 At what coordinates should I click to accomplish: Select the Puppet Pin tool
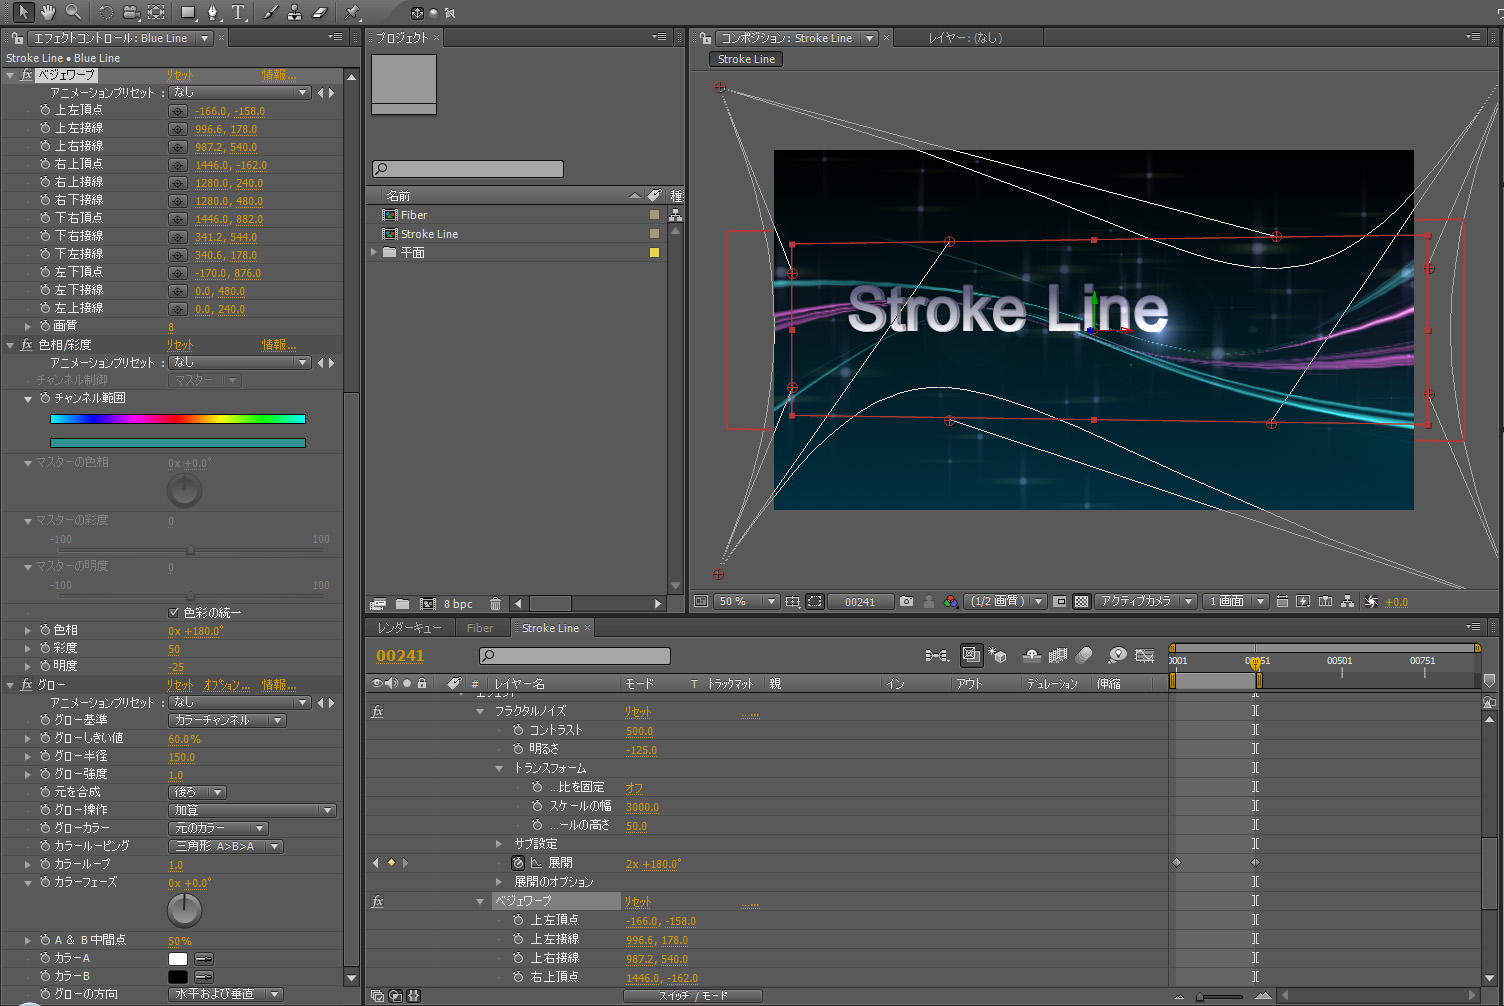pyautogui.click(x=352, y=12)
